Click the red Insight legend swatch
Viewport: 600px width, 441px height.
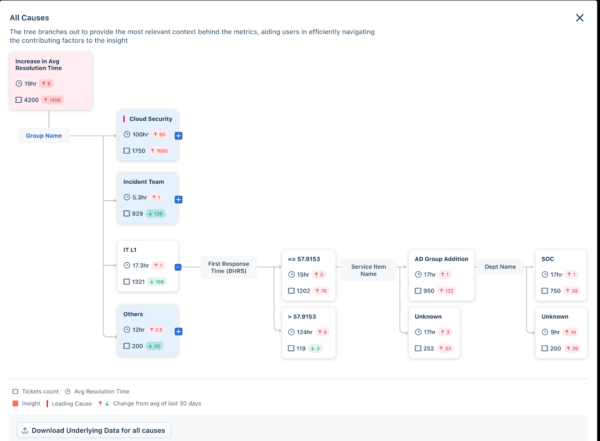15,403
